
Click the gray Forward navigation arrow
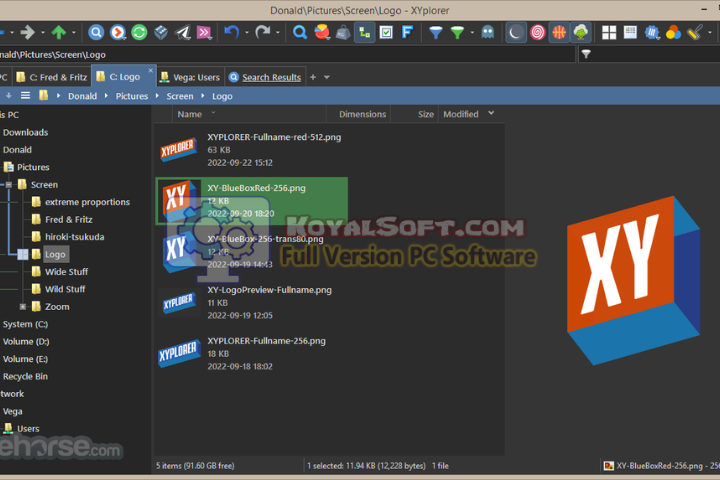coord(28,32)
